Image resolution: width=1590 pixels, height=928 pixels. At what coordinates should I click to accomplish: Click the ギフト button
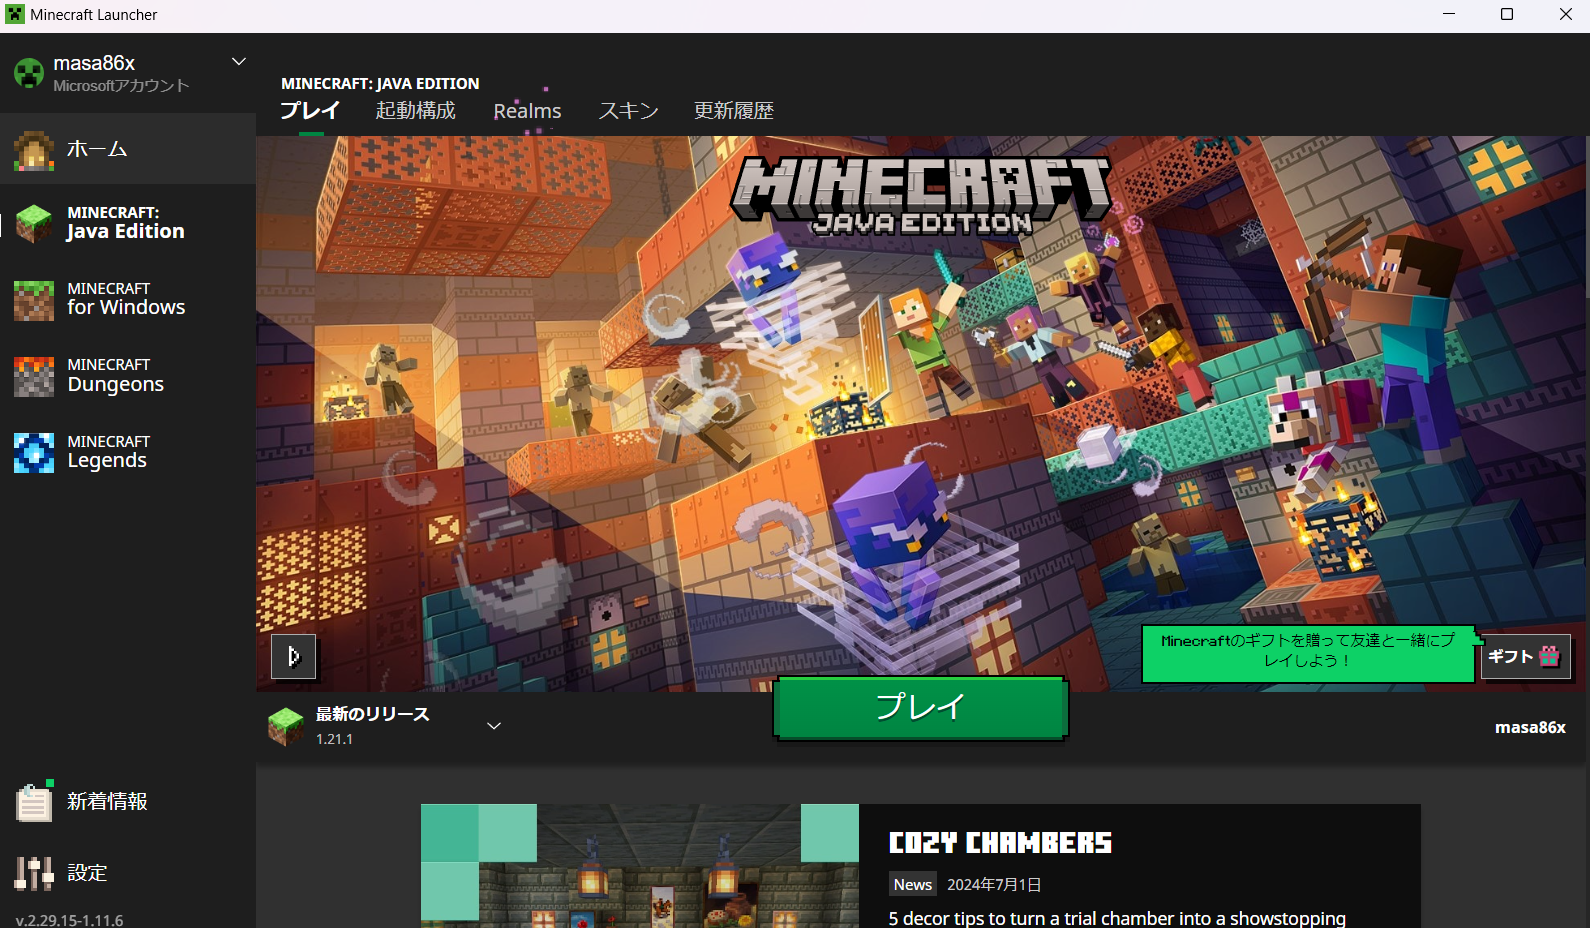tap(1525, 657)
